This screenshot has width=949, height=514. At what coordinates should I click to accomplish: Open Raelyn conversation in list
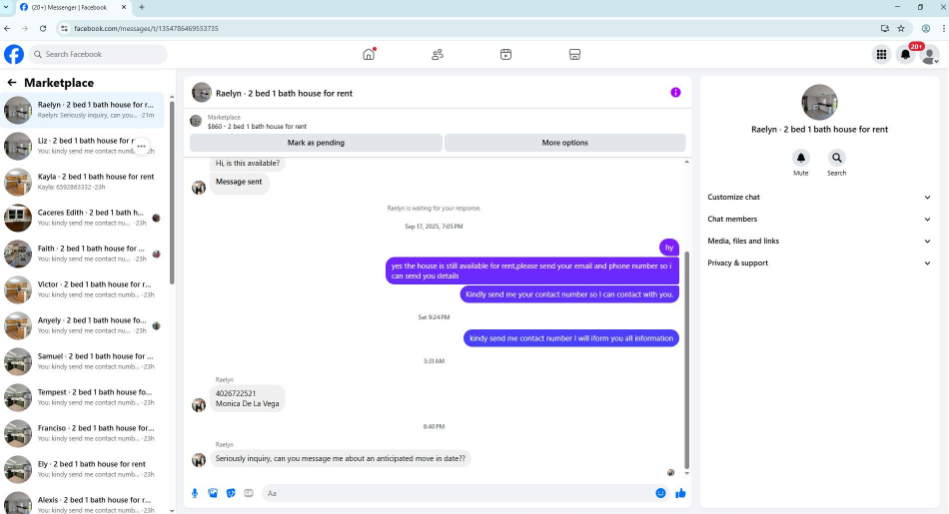point(82,110)
